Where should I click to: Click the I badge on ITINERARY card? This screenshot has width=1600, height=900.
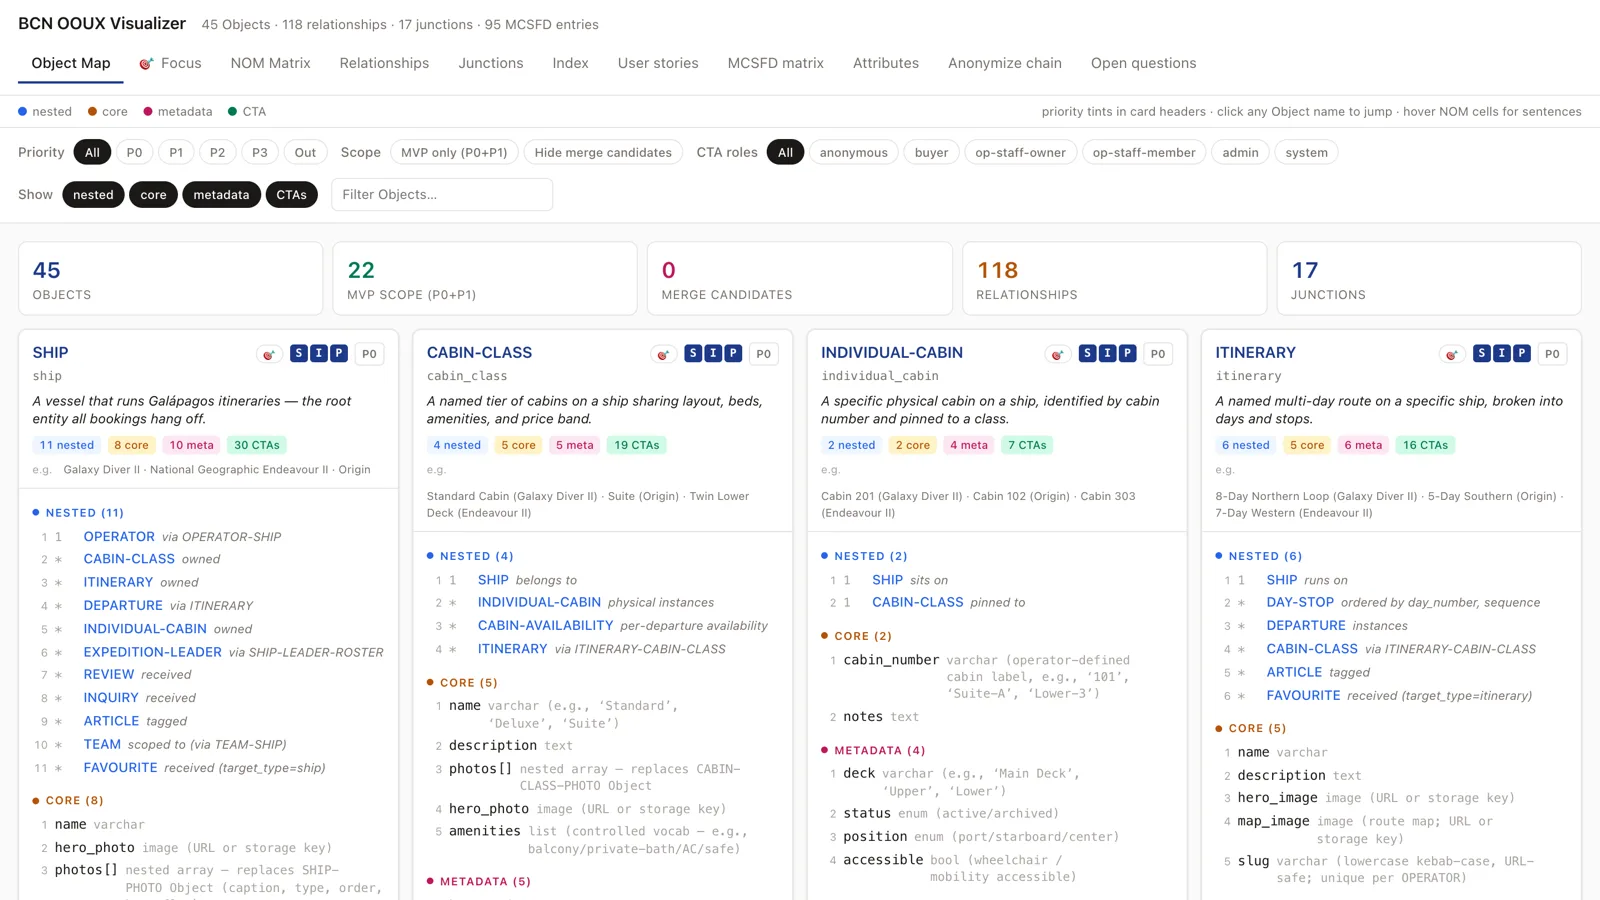click(x=1502, y=353)
